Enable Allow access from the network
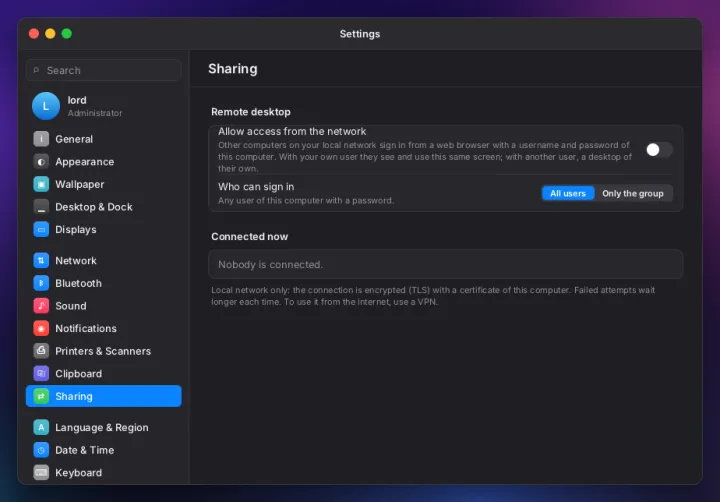 point(659,150)
